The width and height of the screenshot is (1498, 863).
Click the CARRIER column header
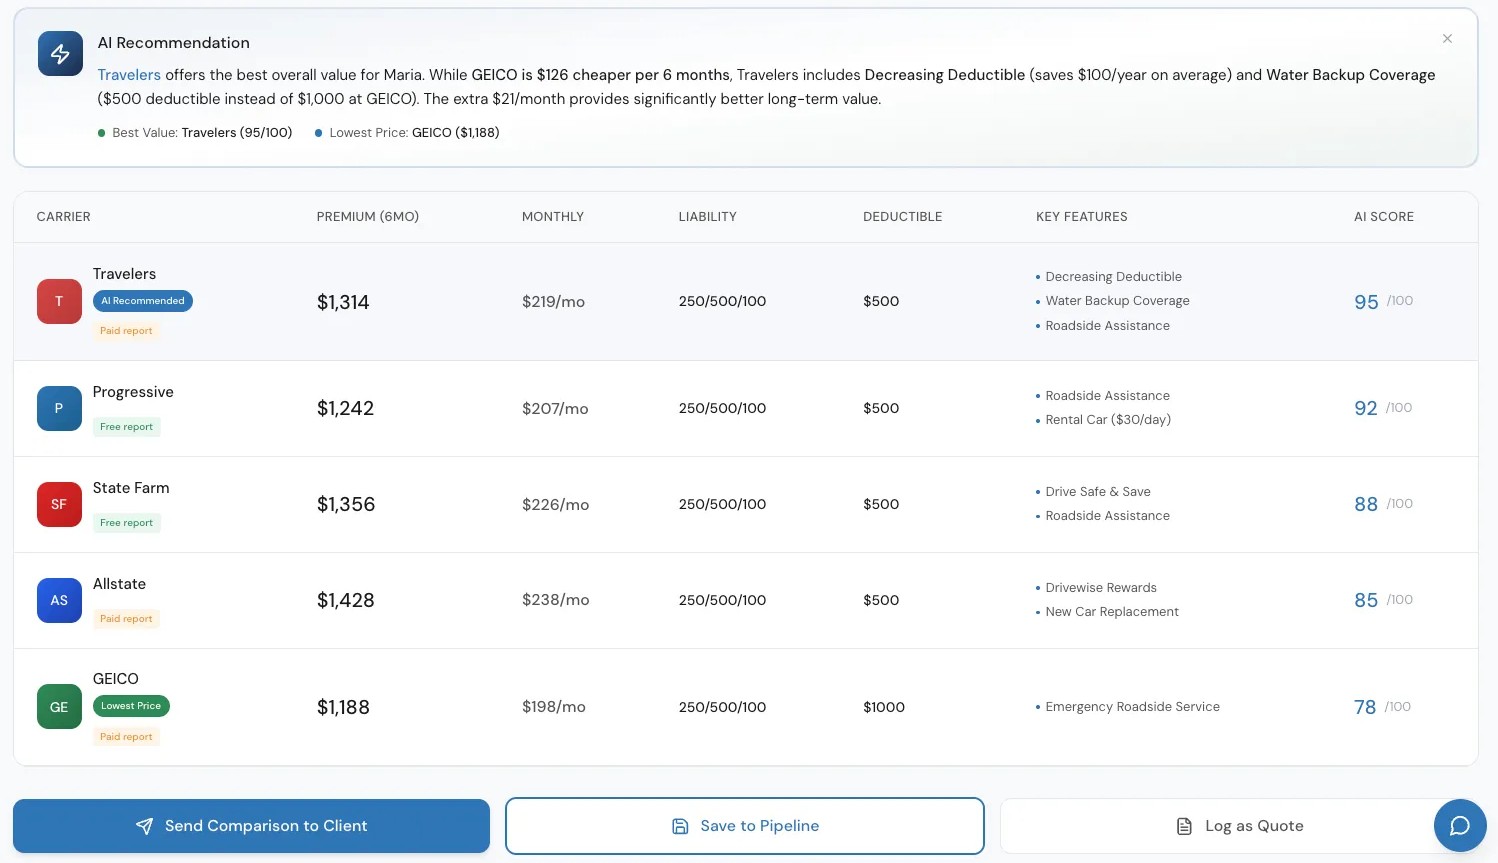(x=64, y=217)
